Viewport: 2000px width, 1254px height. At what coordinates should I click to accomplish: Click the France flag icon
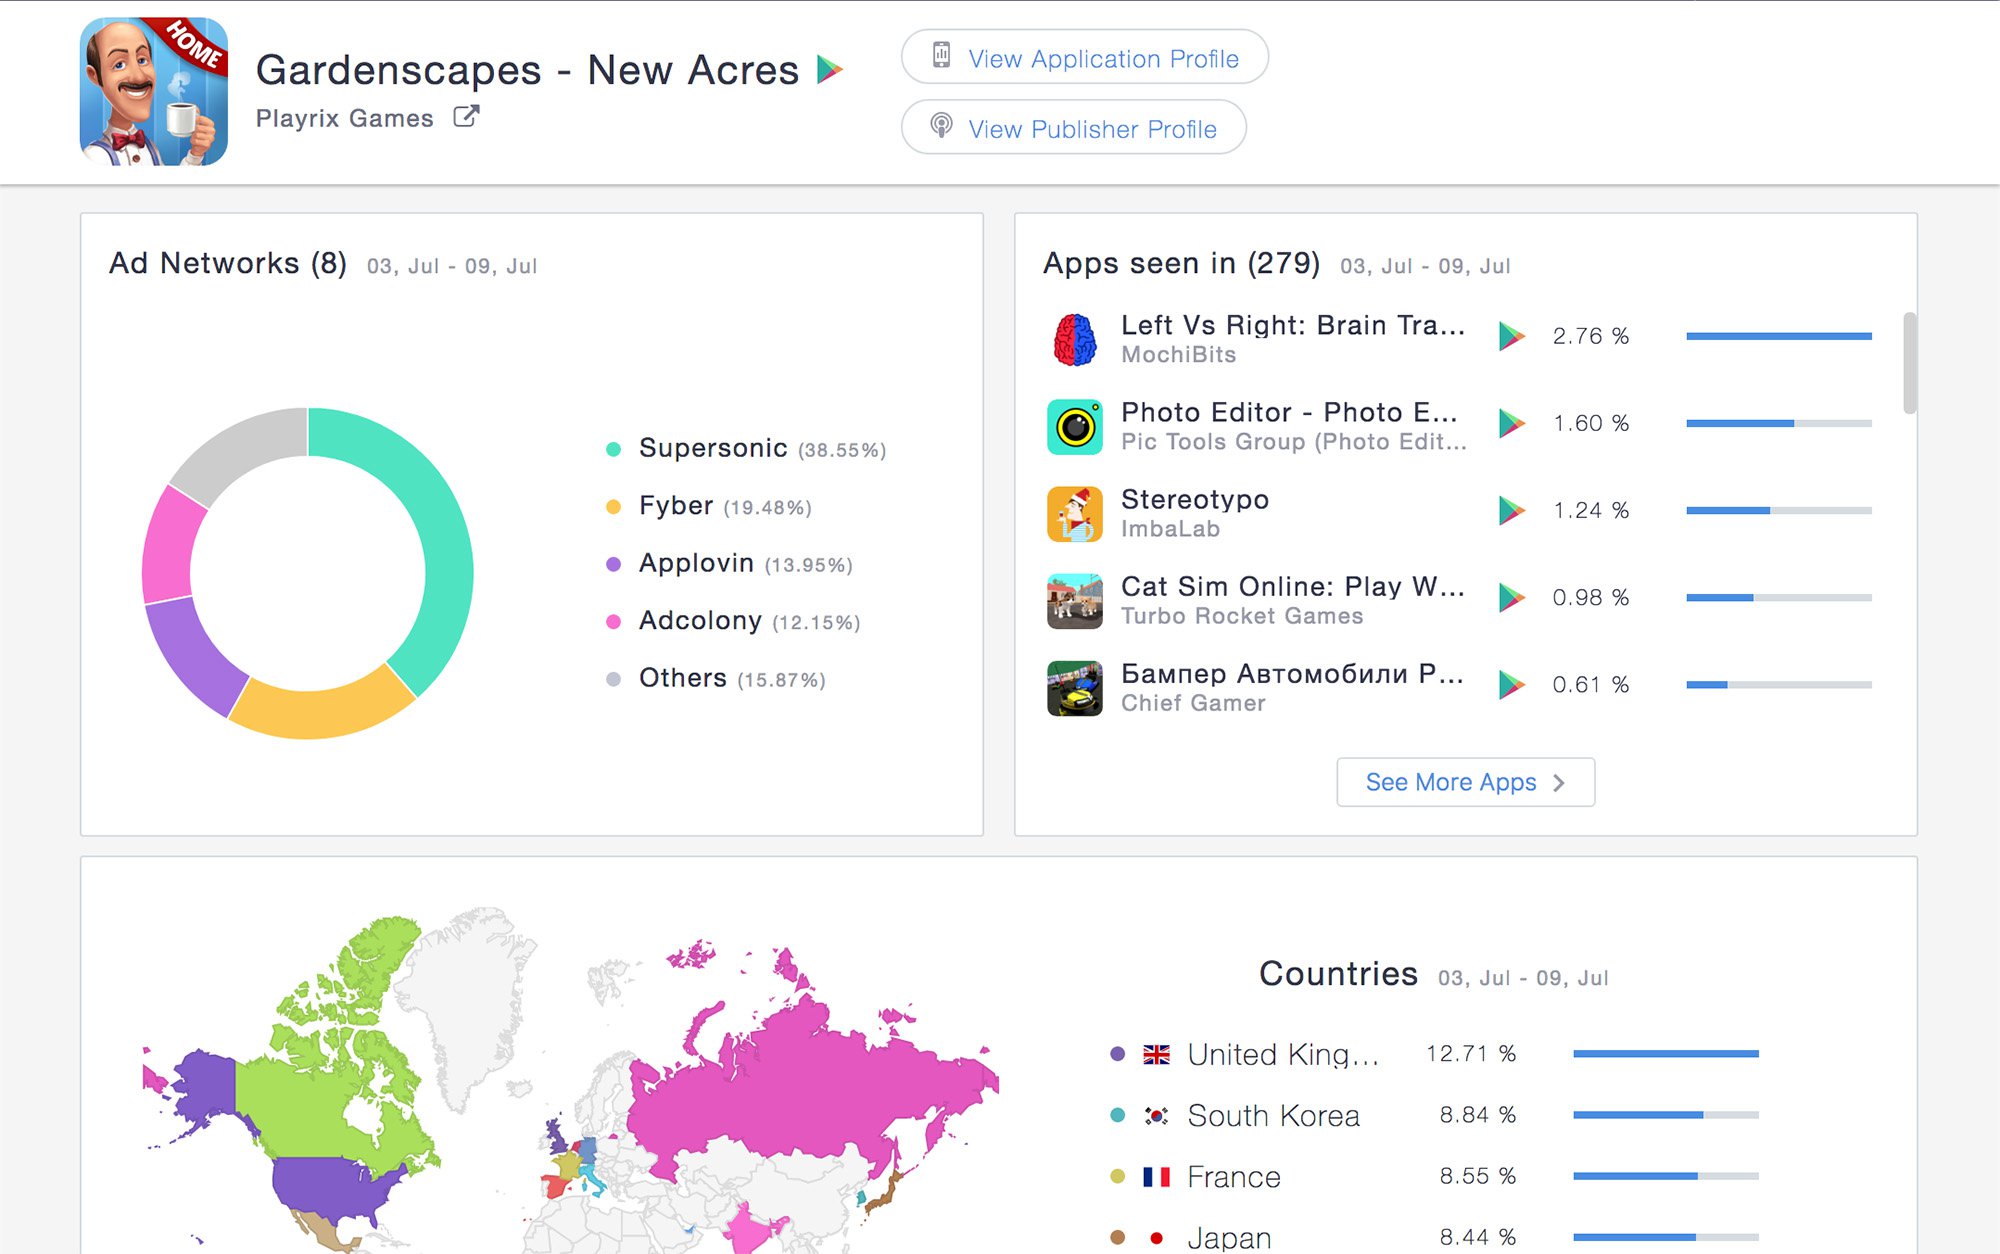1157,1176
